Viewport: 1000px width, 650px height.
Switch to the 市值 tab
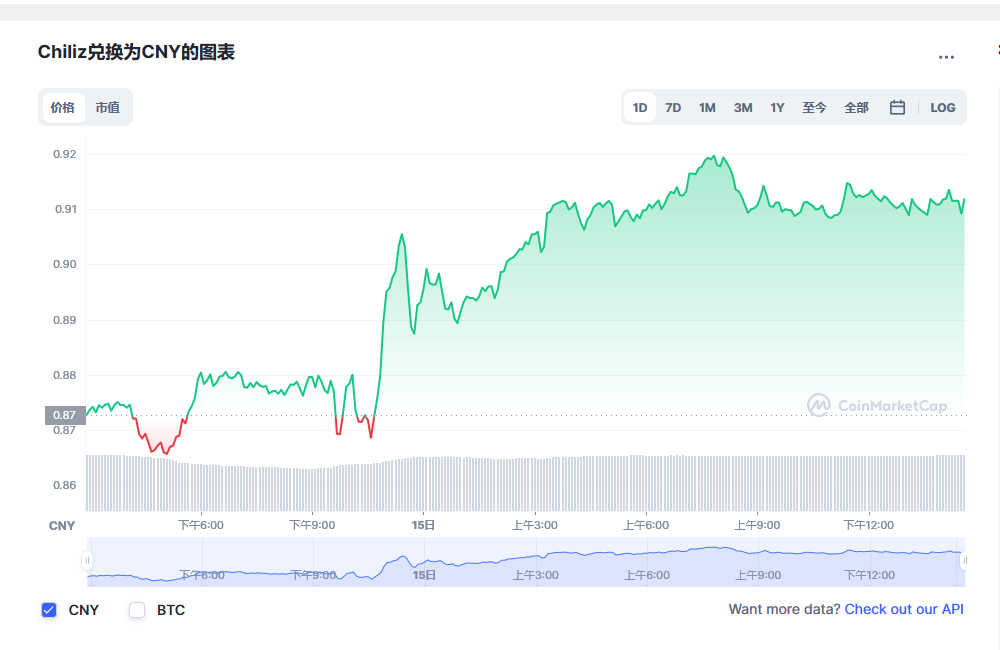point(107,107)
